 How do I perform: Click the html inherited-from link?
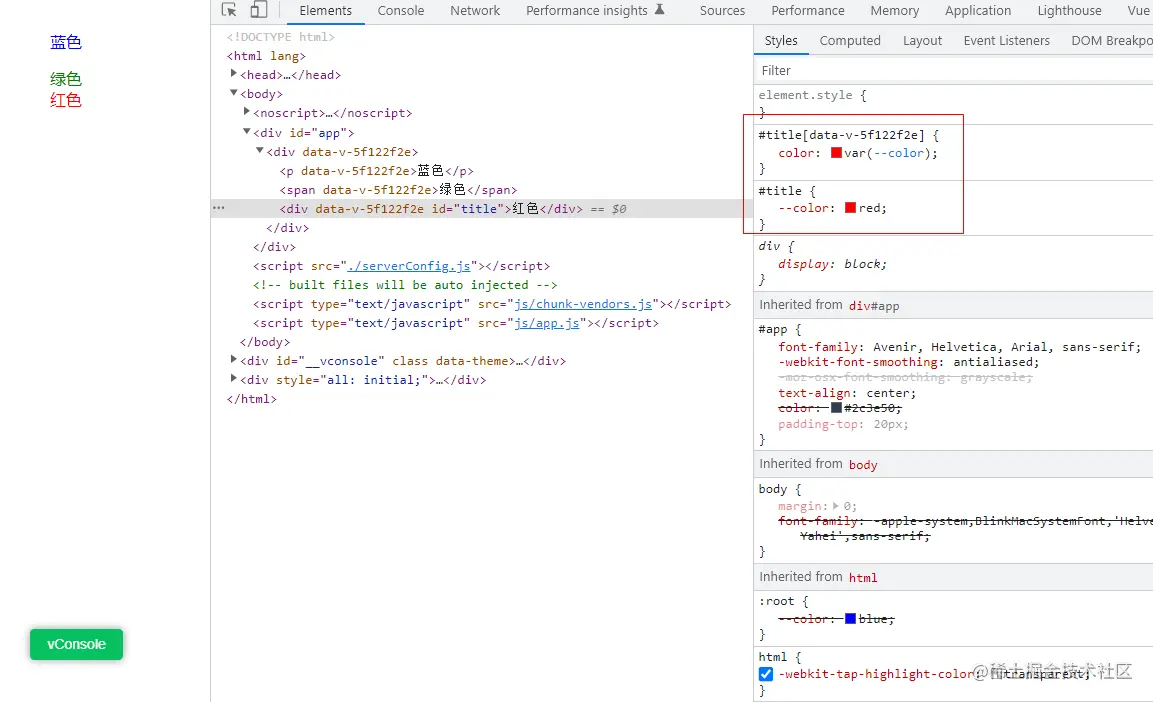[863, 578]
